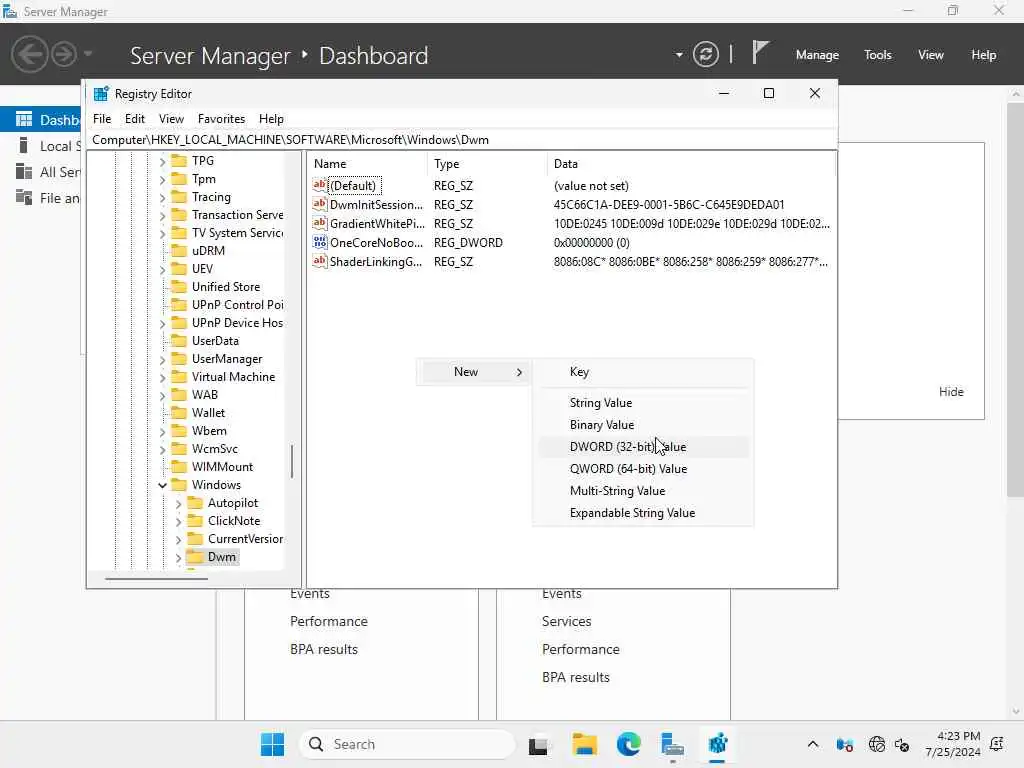Click the Hide link in Server Manager
This screenshot has width=1024, height=768.
[x=951, y=391]
